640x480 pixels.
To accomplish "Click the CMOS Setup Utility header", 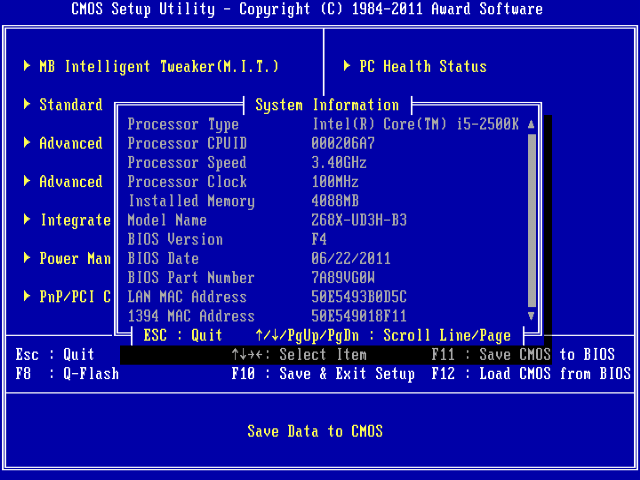I will [x=307, y=9].
